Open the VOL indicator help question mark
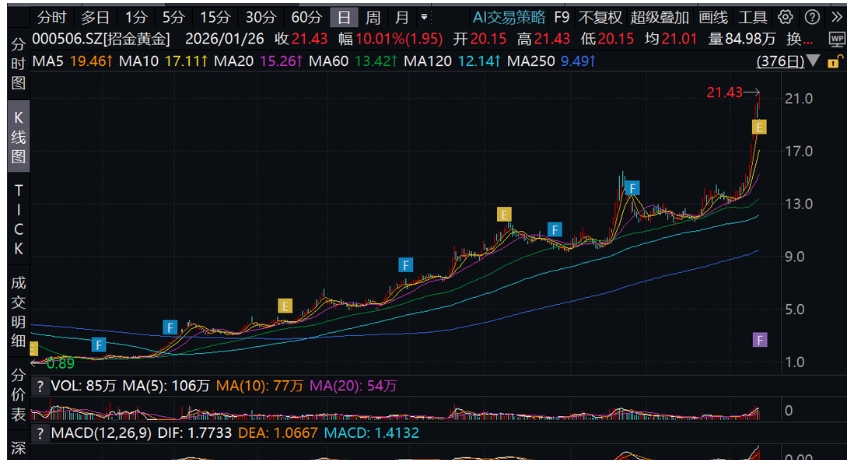 [40, 386]
